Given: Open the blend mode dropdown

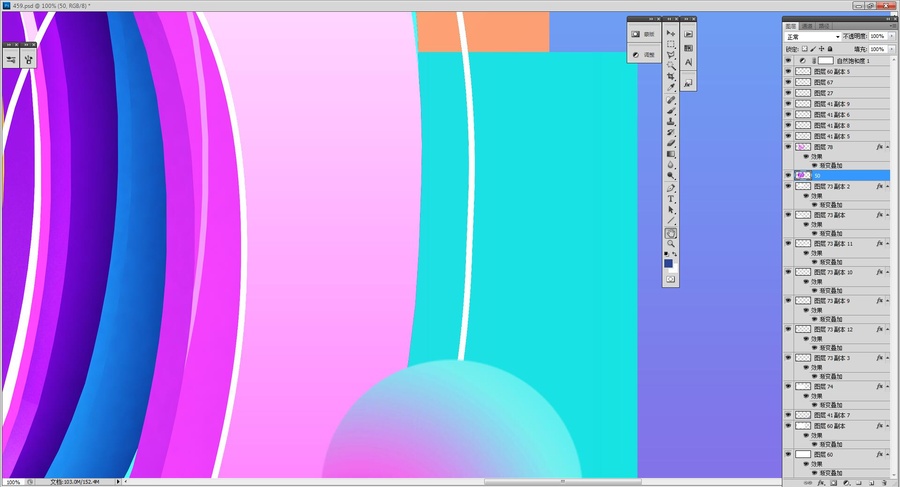Looking at the screenshot, I should click(x=813, y=37).
